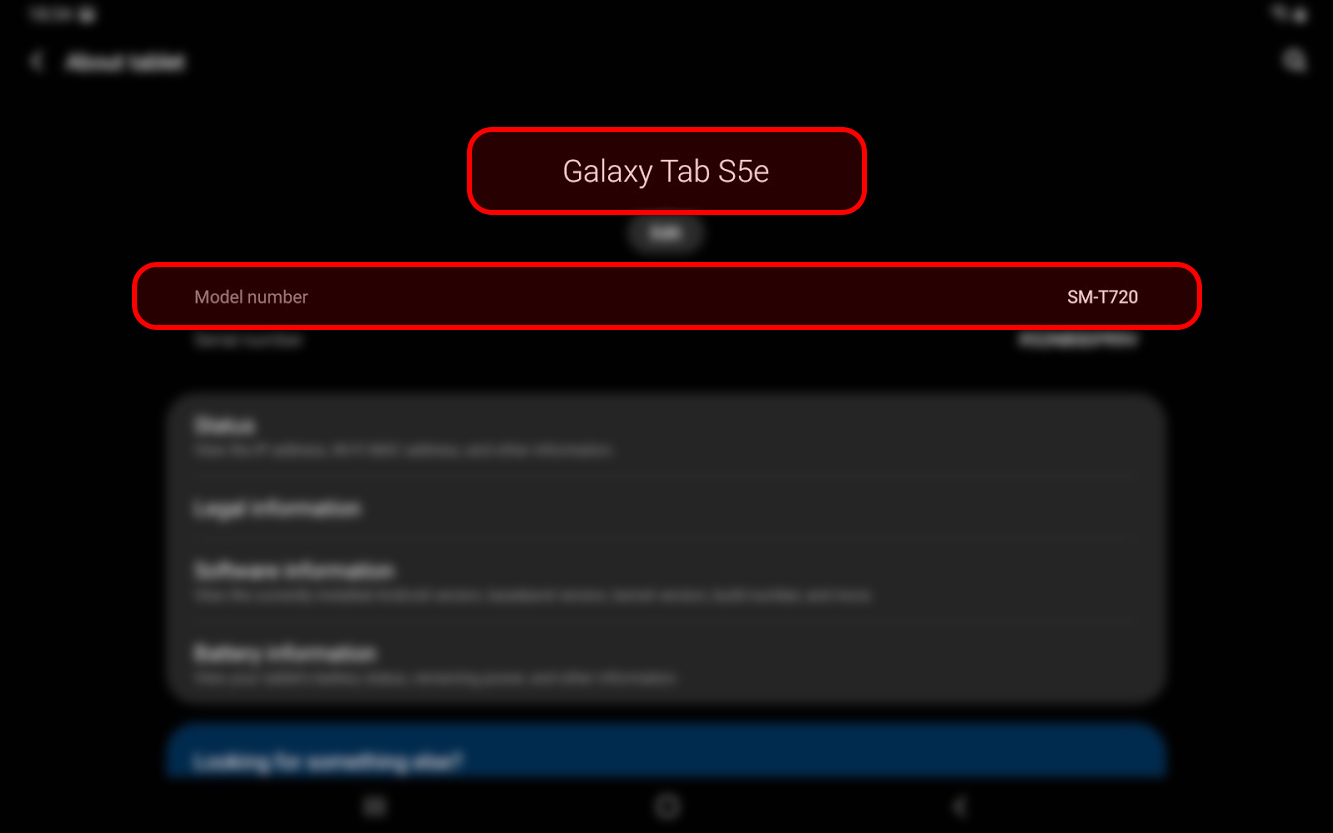
Task: Open search with the magnifier icon
Action: tap(1294, 62)
